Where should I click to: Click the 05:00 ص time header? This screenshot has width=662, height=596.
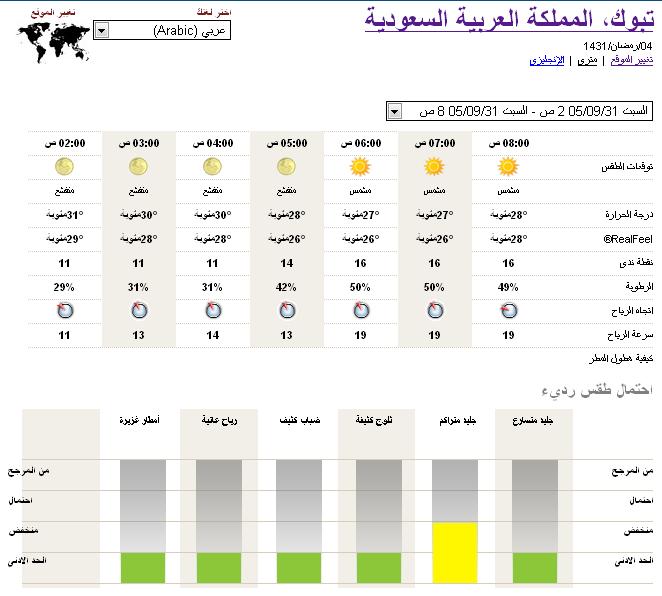[x=287, y=144]
